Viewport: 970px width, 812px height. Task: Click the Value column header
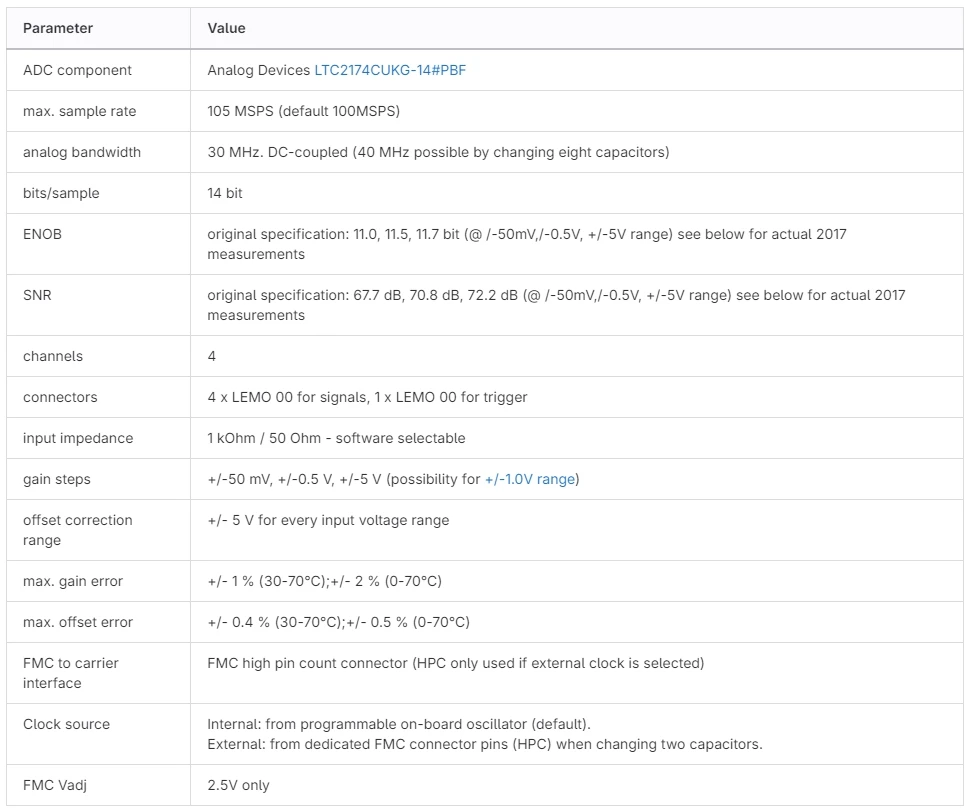tap(226, 28)
